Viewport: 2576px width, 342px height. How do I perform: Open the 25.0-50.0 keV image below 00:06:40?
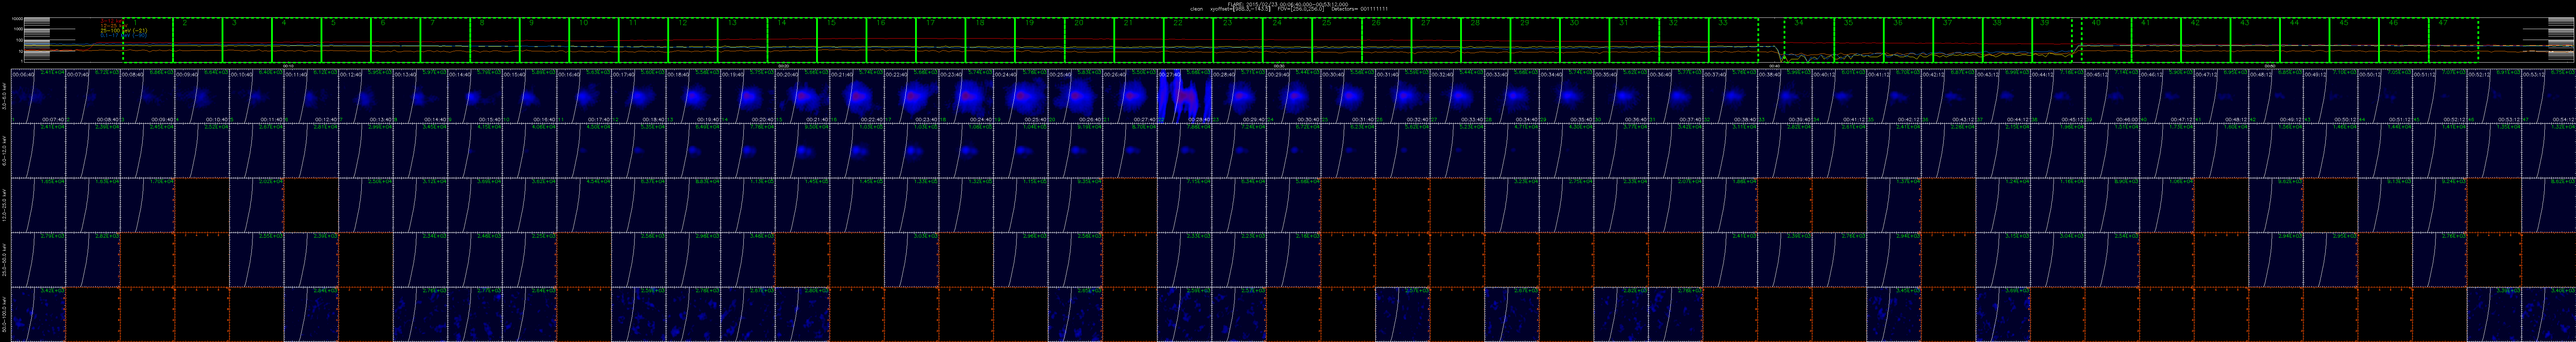38,260
